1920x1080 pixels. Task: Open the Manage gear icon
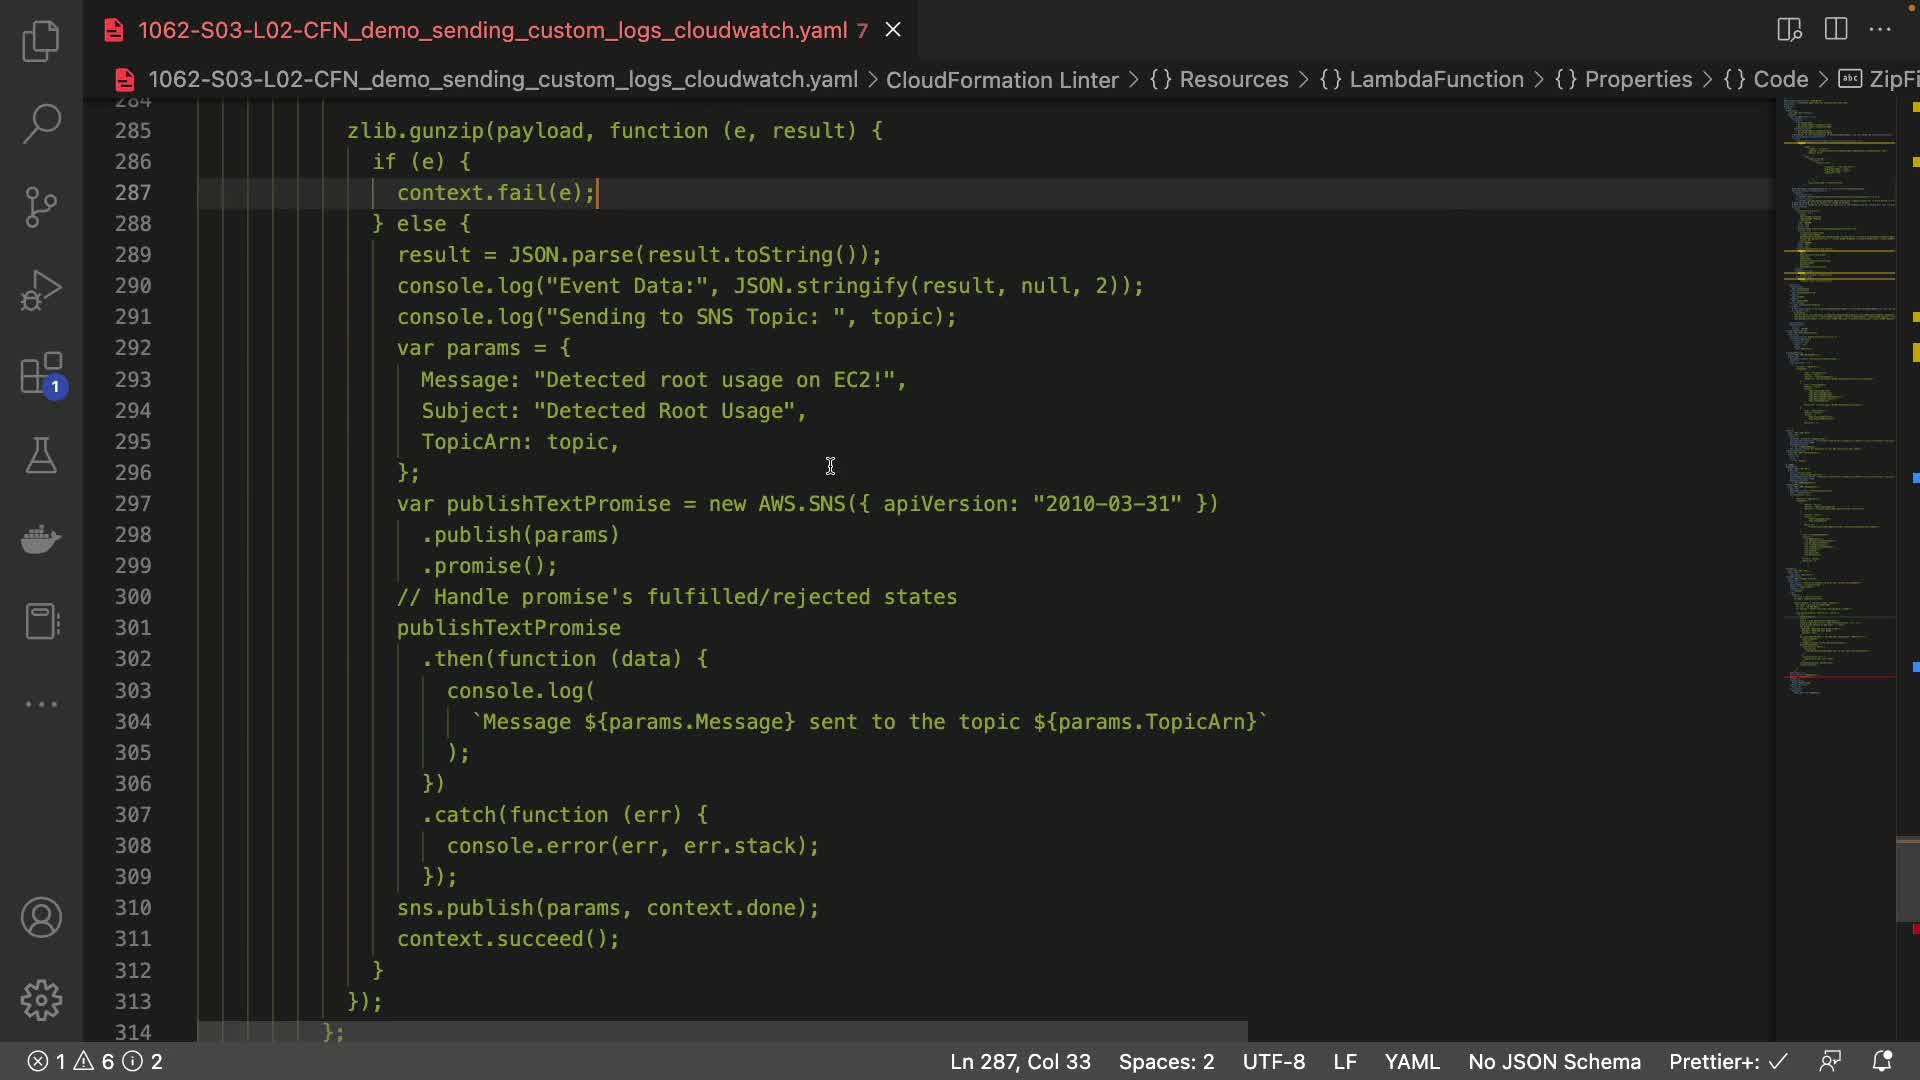click(41, 1000)
